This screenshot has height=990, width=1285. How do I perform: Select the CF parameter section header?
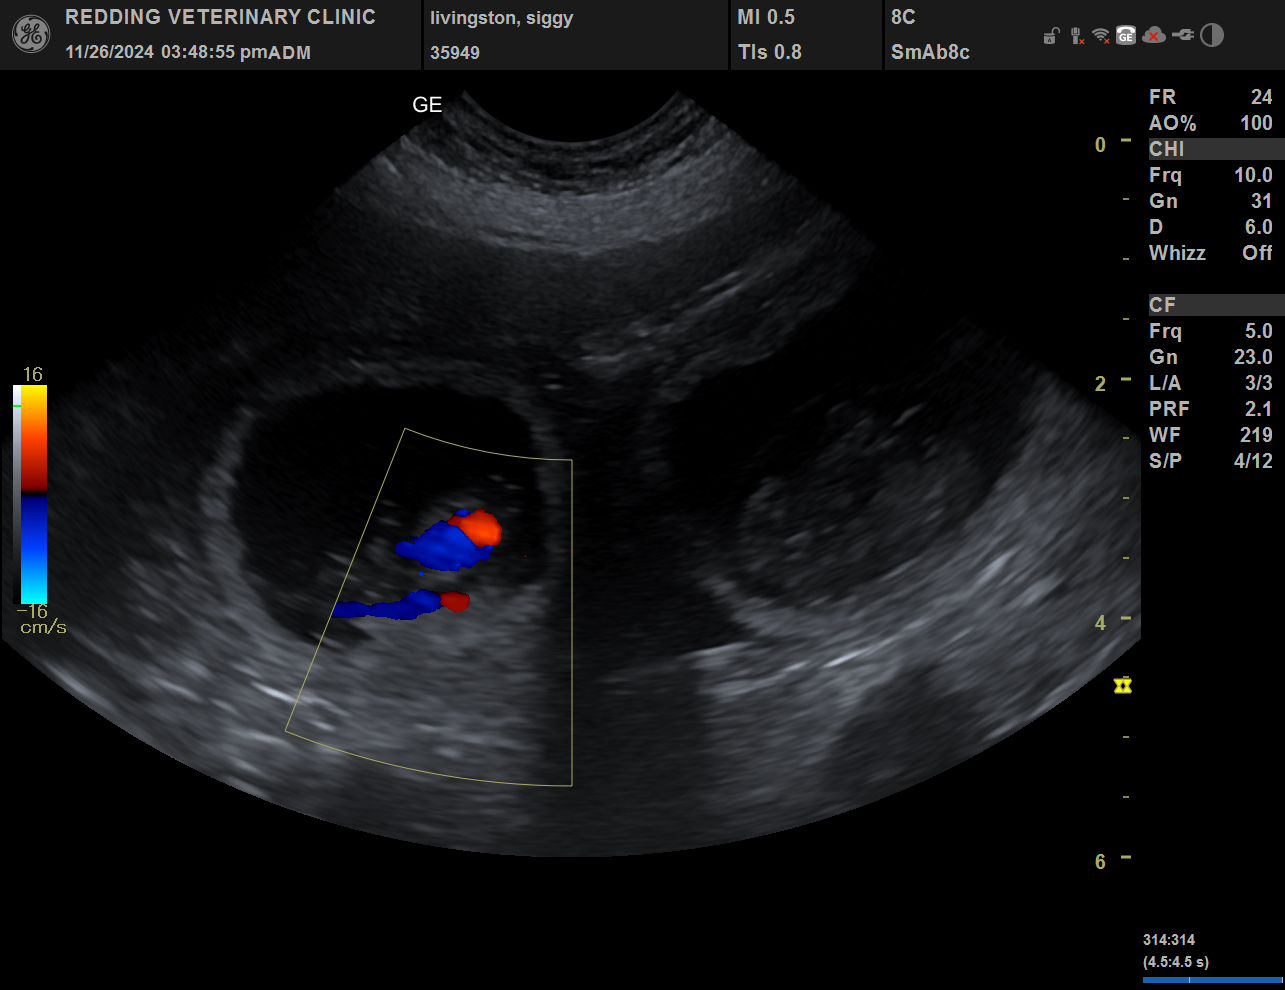tap(1215, 305)
